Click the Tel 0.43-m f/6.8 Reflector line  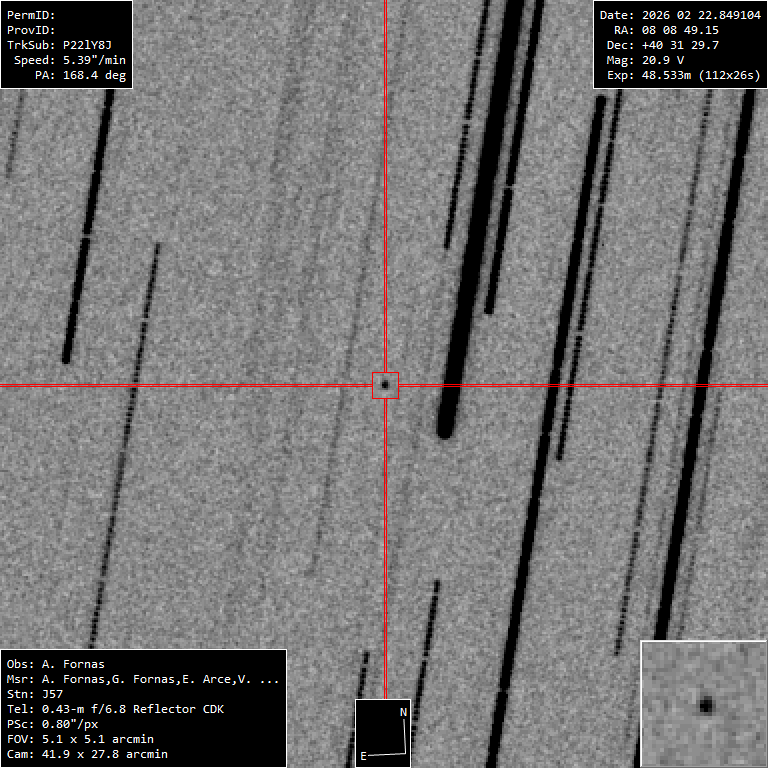115,709
